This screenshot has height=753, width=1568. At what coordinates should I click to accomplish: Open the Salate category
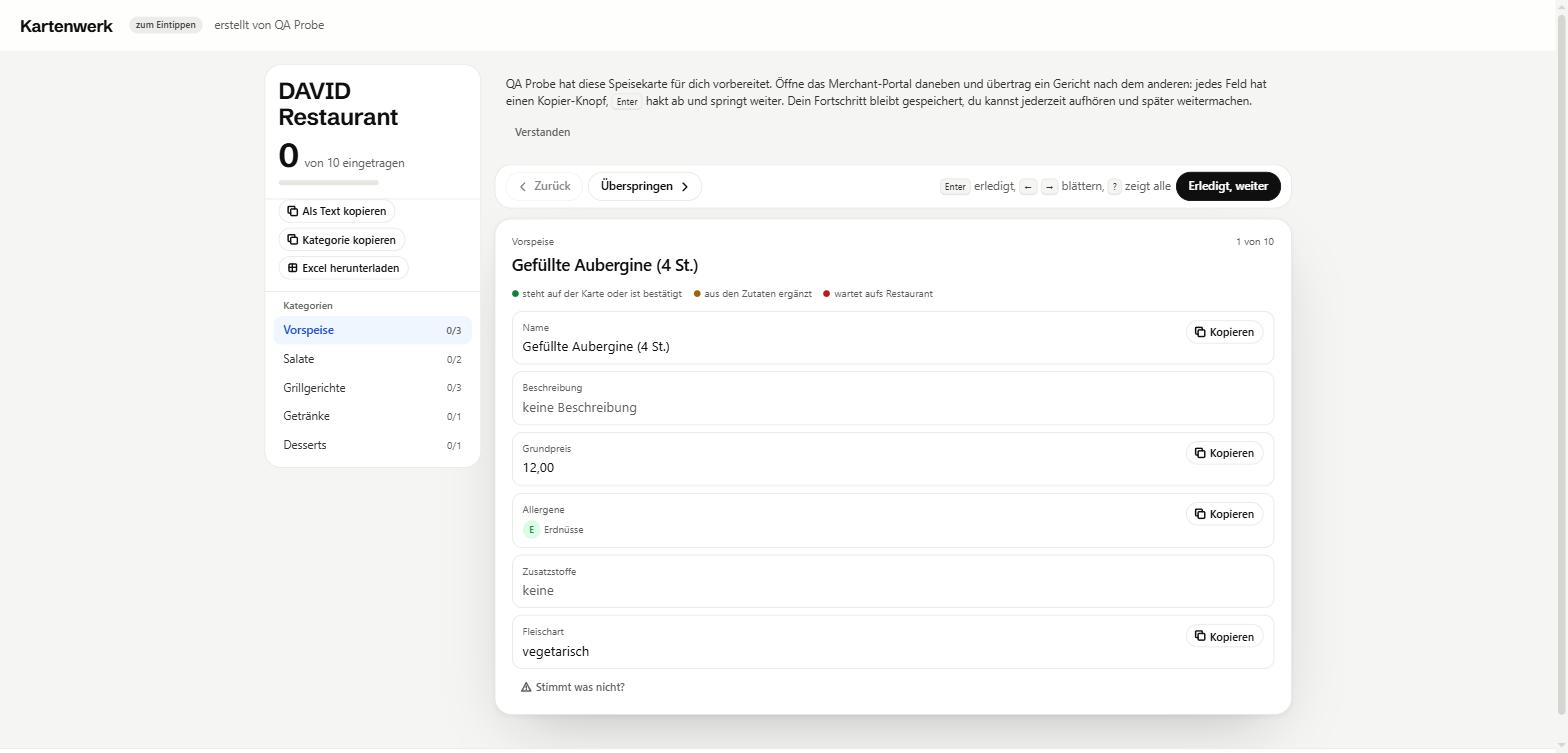[x=372, y=359]
